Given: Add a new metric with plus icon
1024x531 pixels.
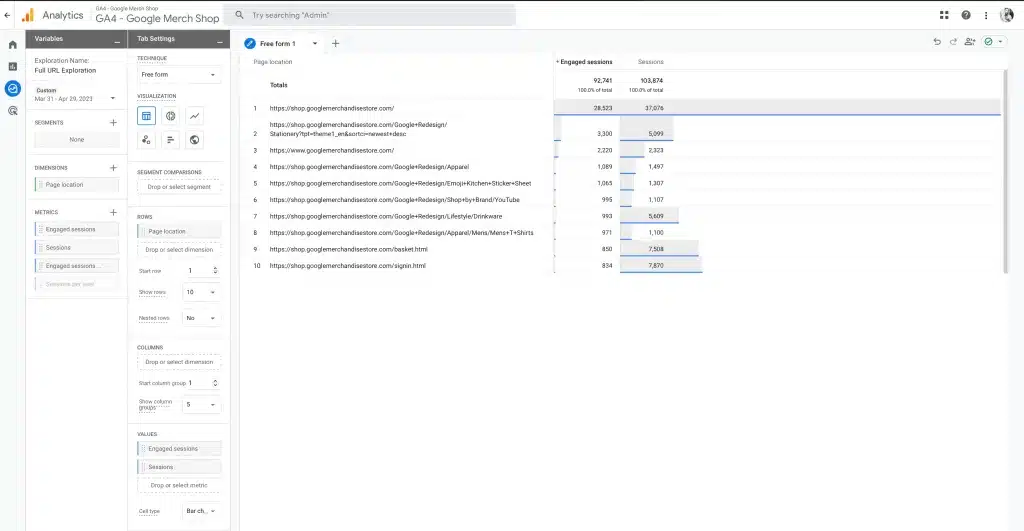Looking at the screenshot, I should (x=113, y=212).
